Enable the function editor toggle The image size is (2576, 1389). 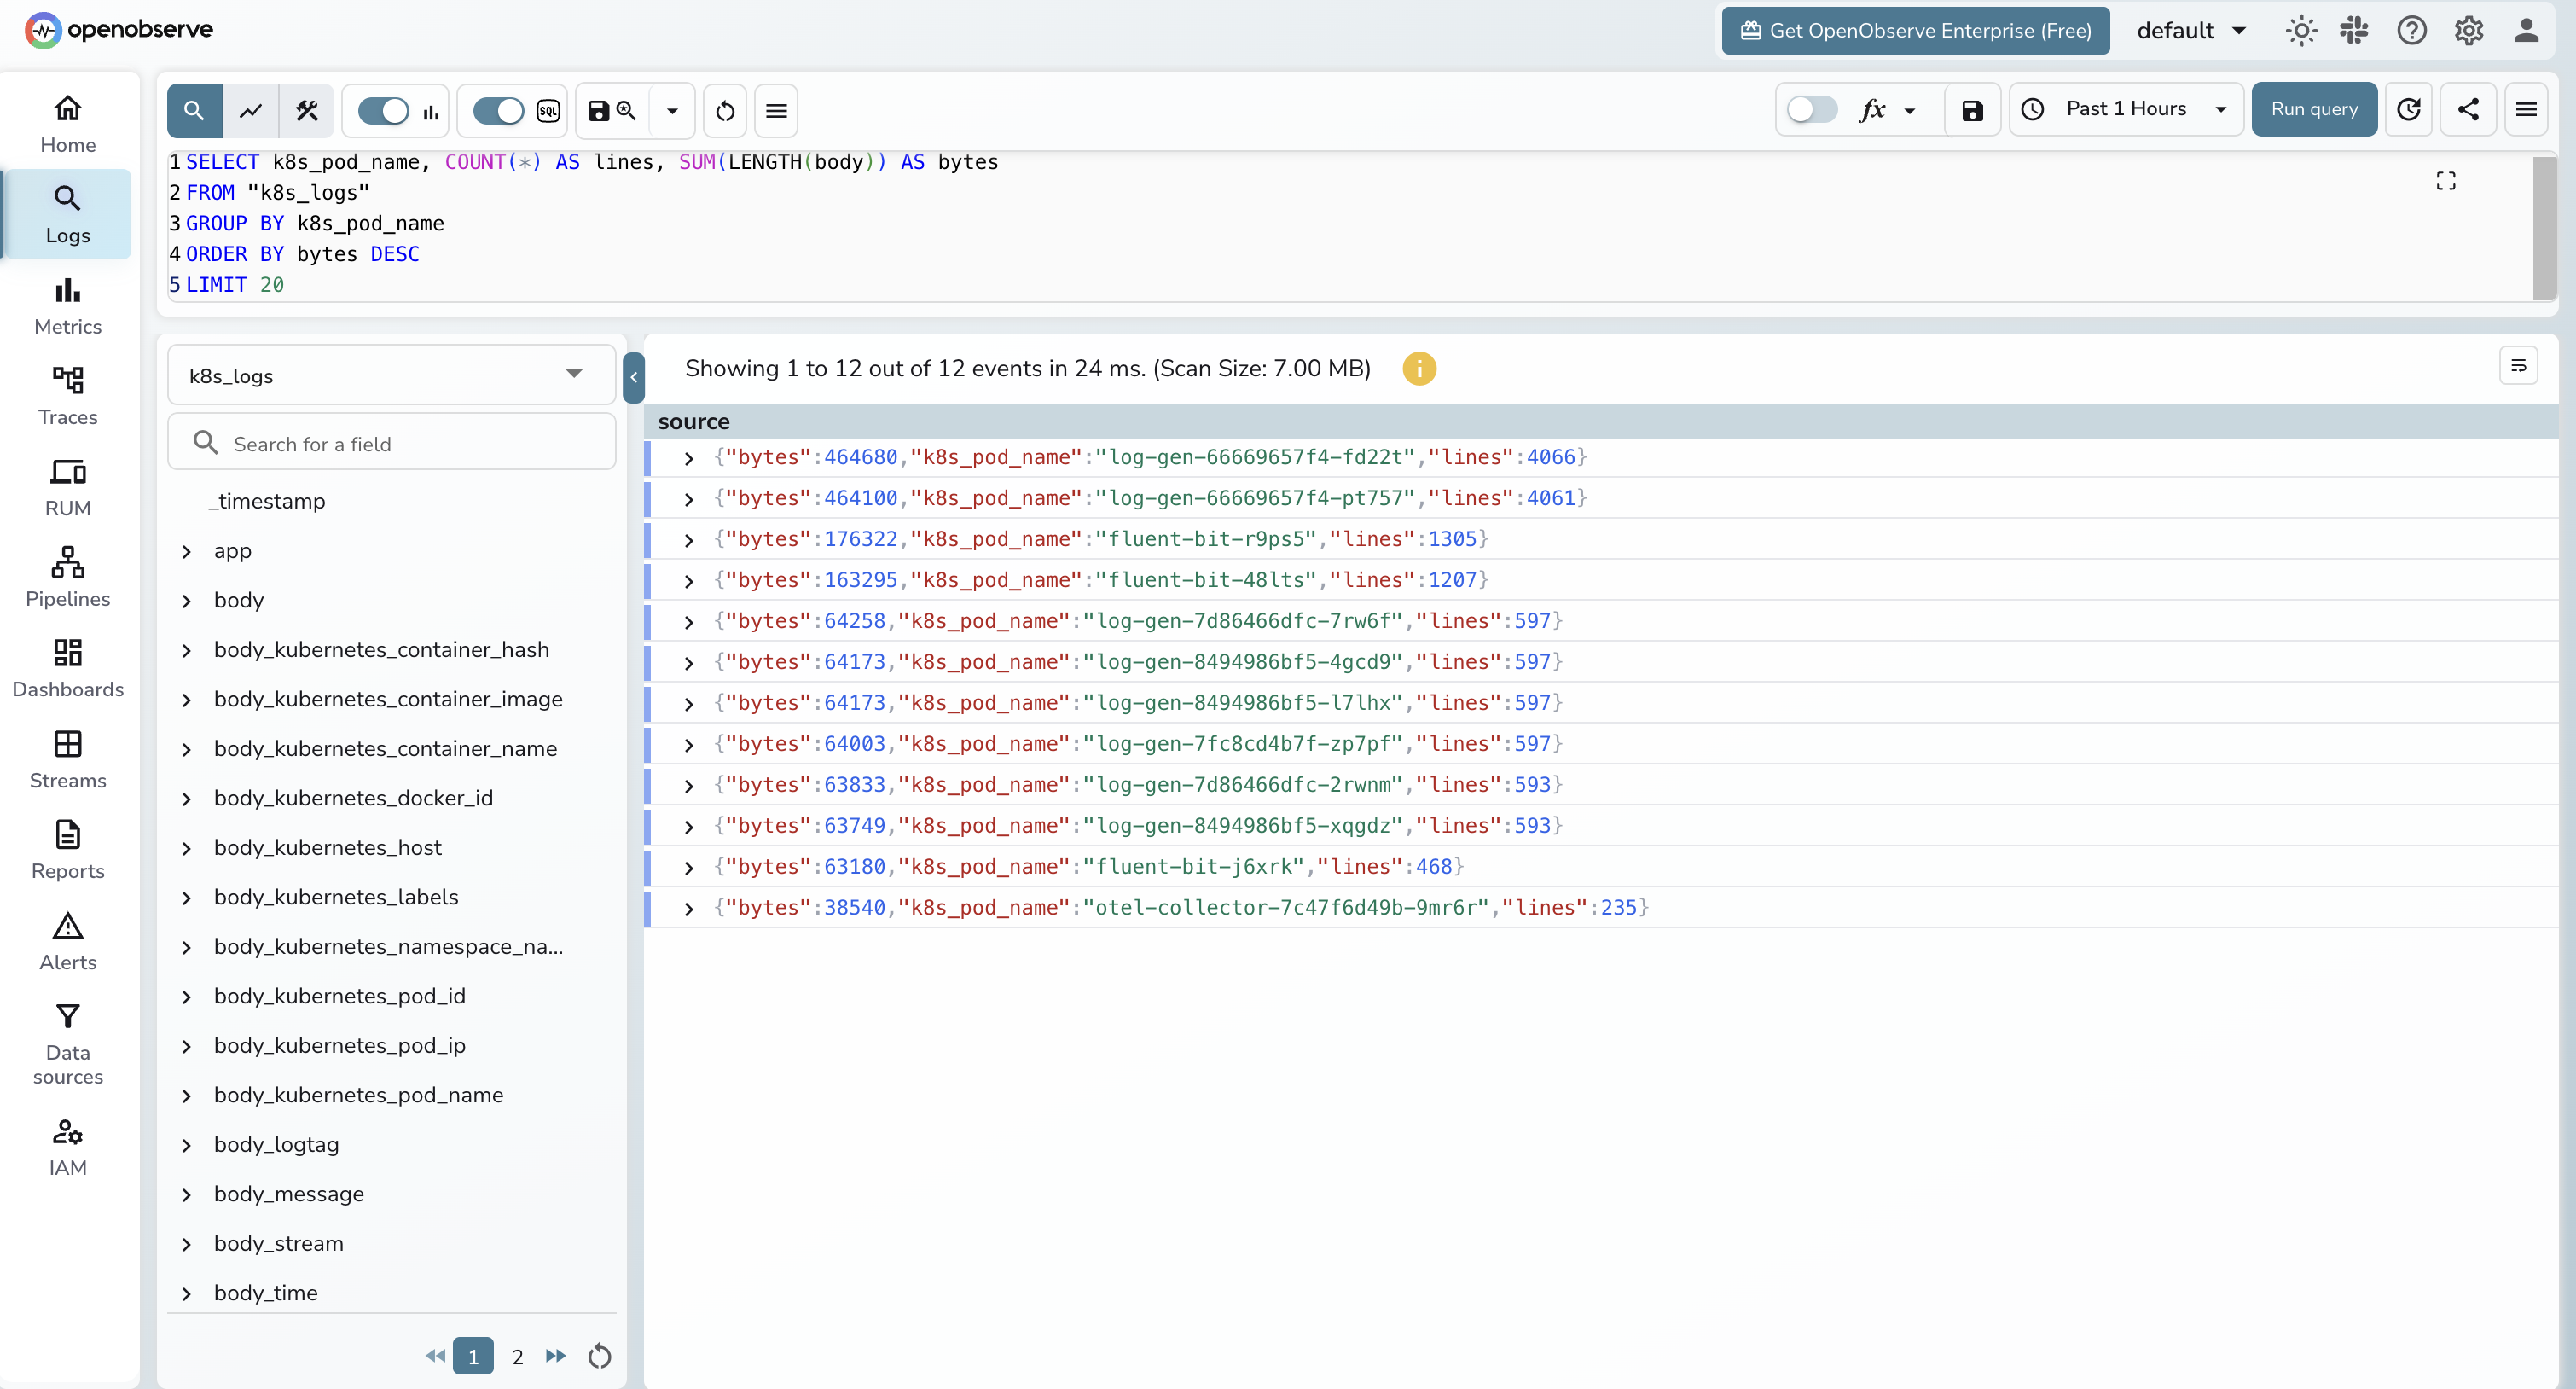tap(1812, 109)
